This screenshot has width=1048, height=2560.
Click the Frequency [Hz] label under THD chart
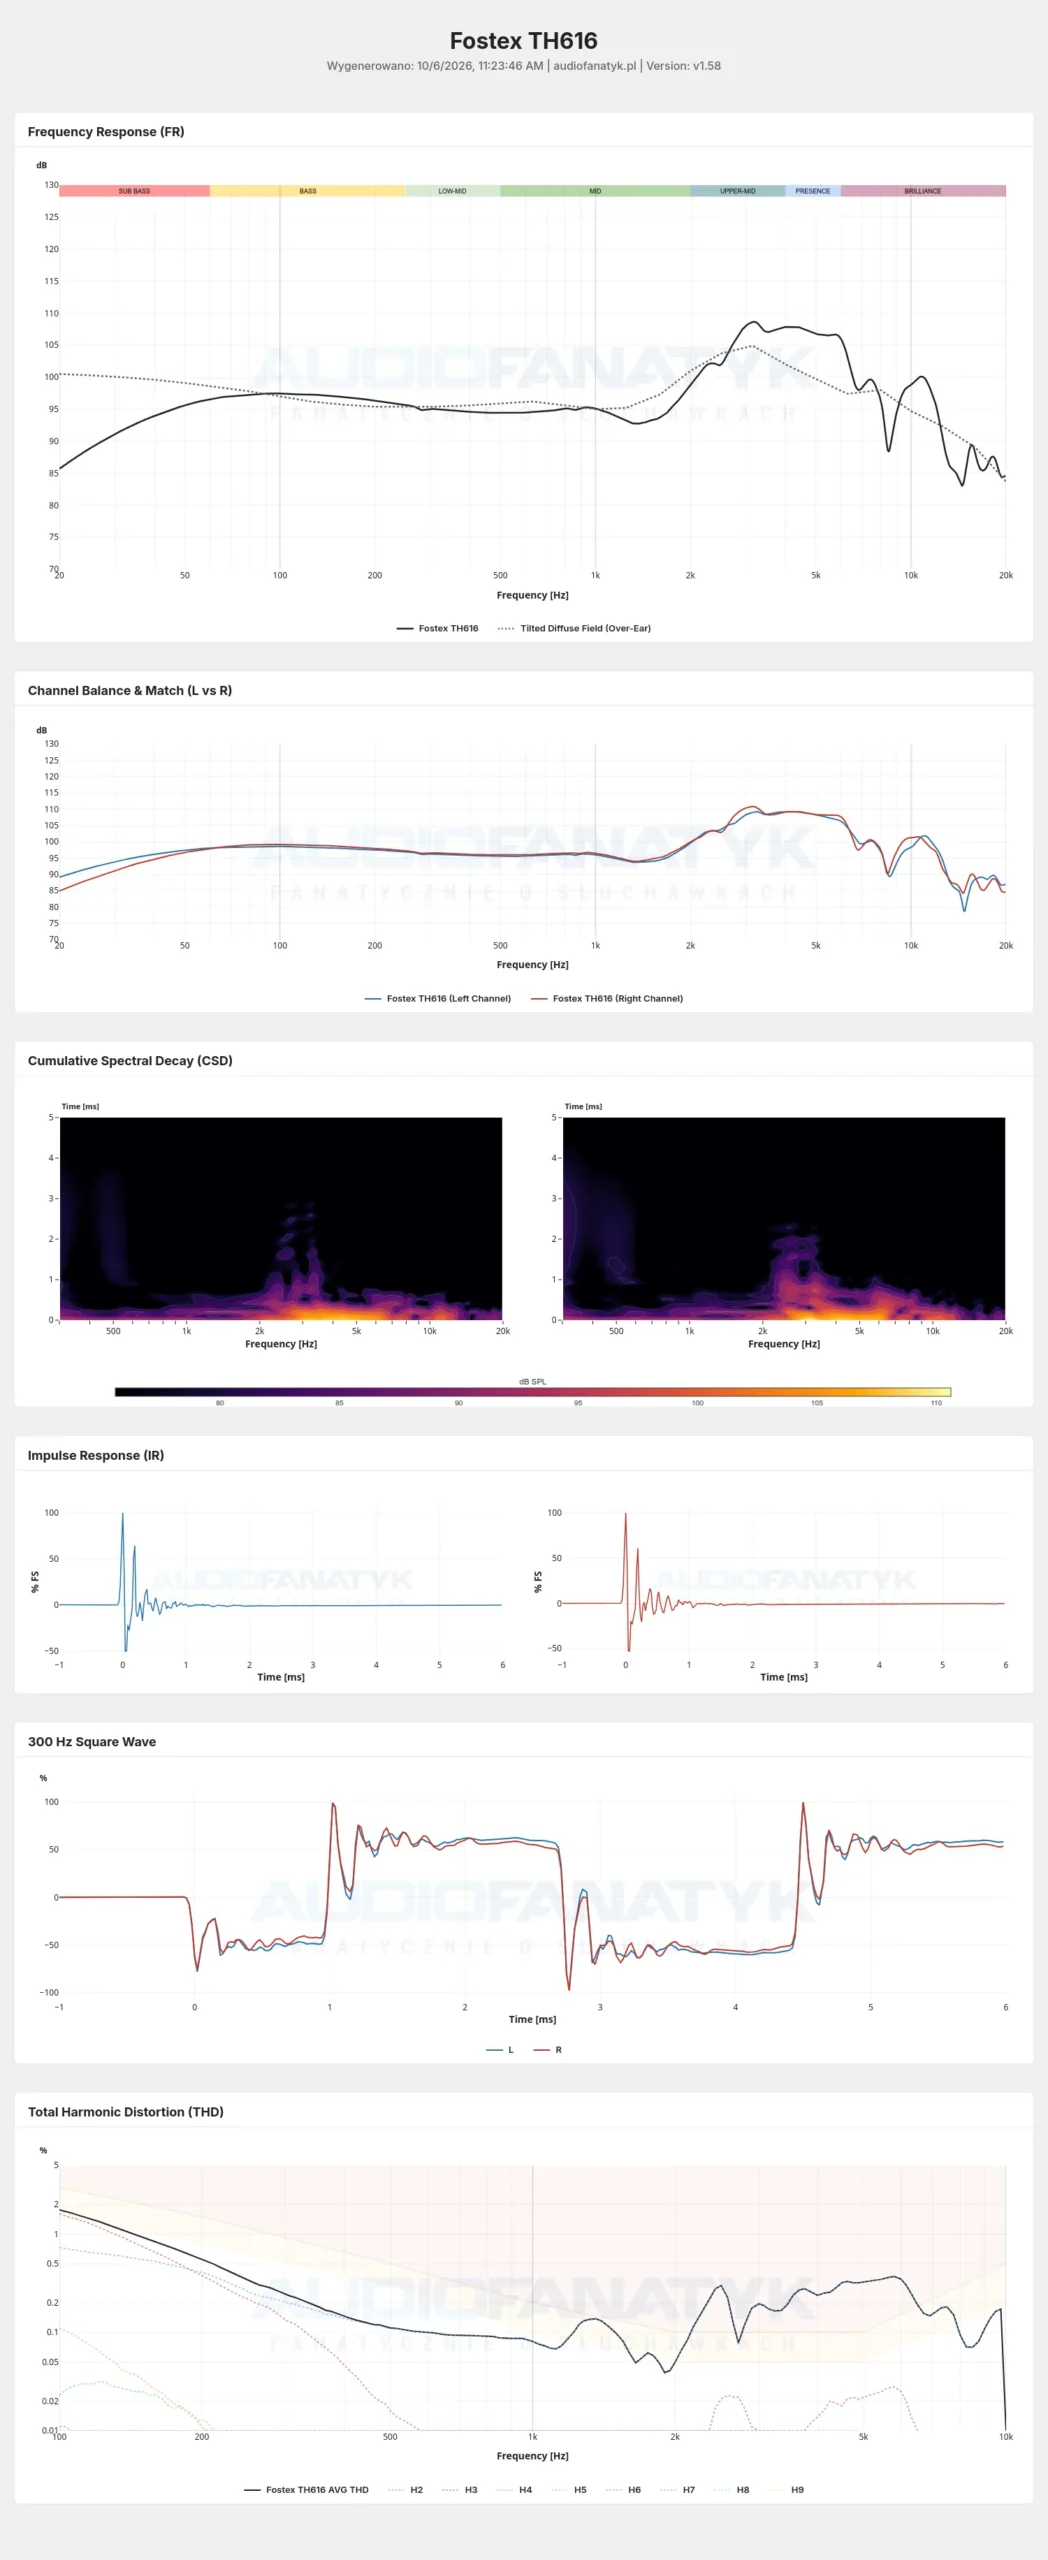pos(532,2455)
